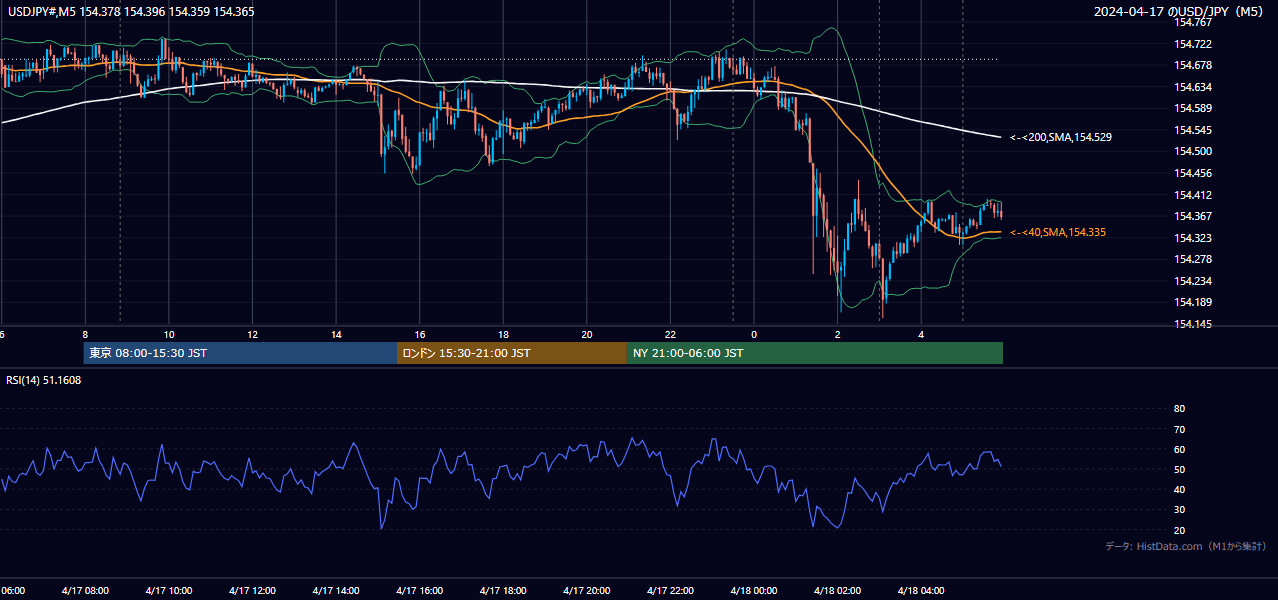Click the 4/17 20:00 date label
The width and height of the screenshot is (1278, 600).
(x=586, y=590)
